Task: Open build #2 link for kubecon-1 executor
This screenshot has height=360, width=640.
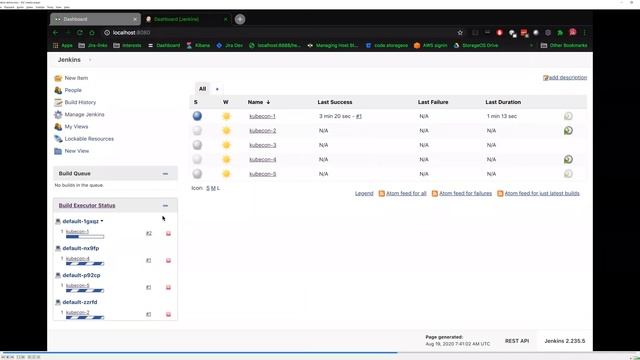Action: 149,233
